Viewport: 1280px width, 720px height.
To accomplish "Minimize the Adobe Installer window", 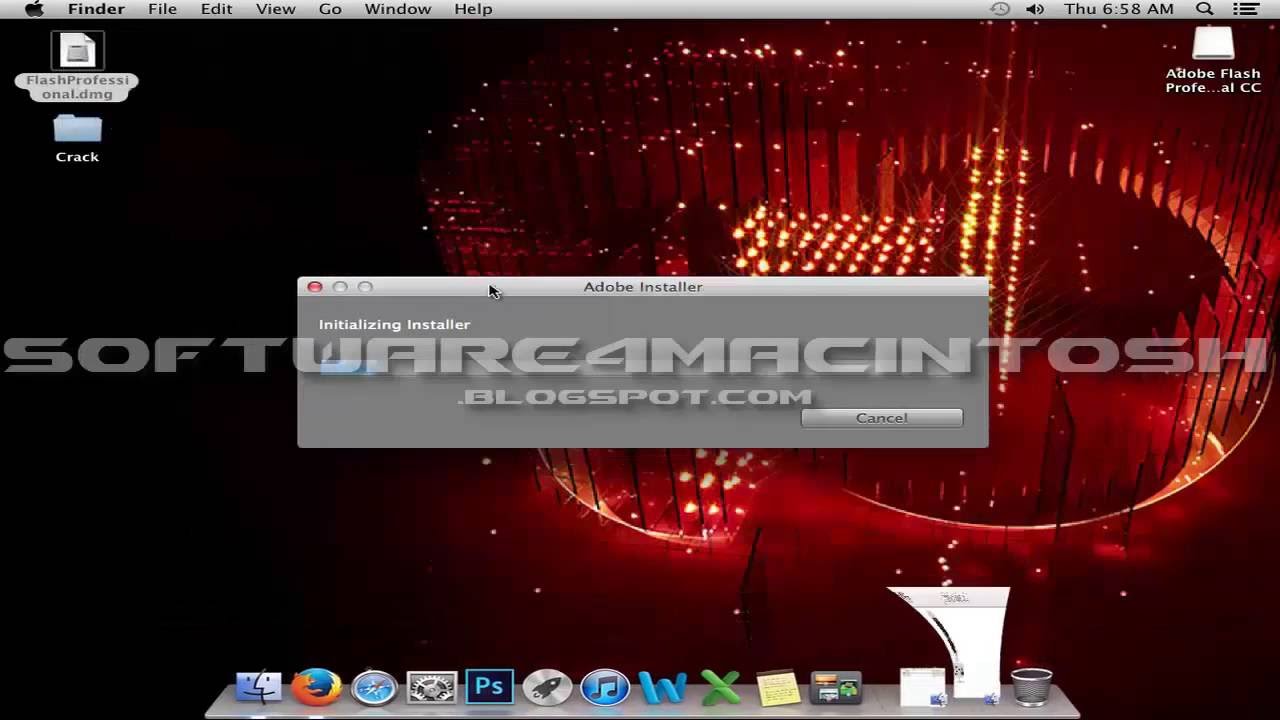I will pos(340,287).
